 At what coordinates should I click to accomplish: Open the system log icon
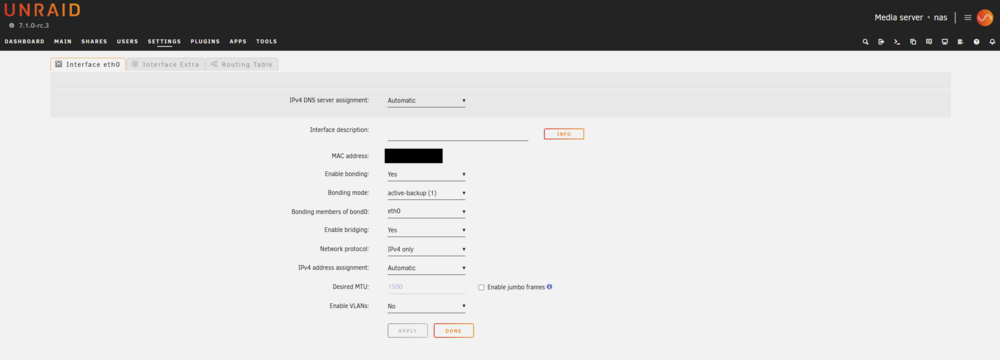click(960, 41)
